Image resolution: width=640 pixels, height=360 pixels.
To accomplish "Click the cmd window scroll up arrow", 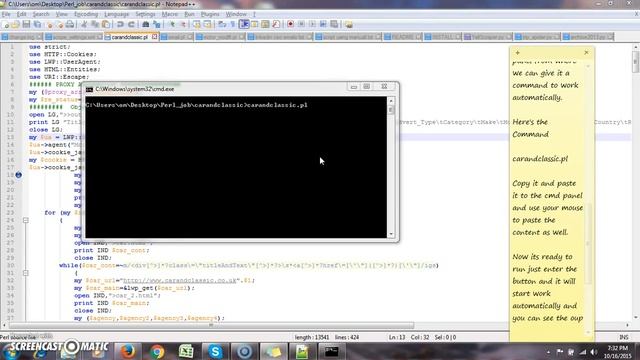I will point(391,101).
